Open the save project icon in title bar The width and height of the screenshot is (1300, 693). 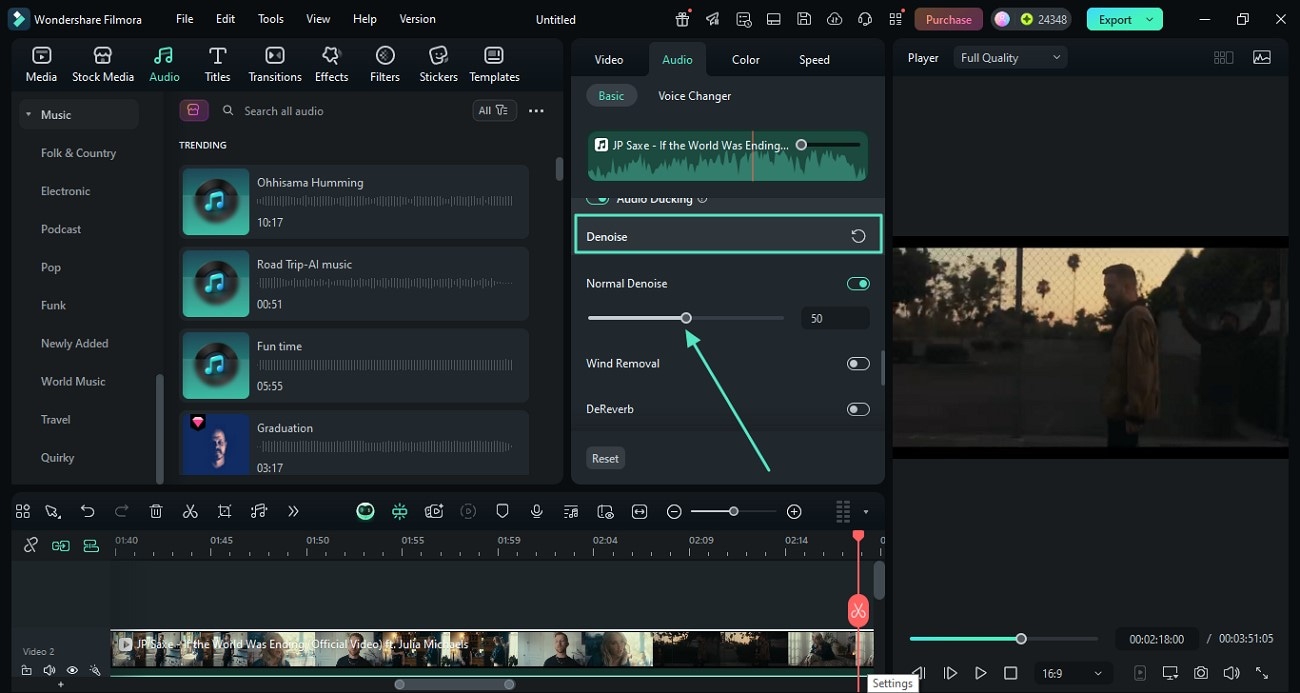click(x=804, y=19)
